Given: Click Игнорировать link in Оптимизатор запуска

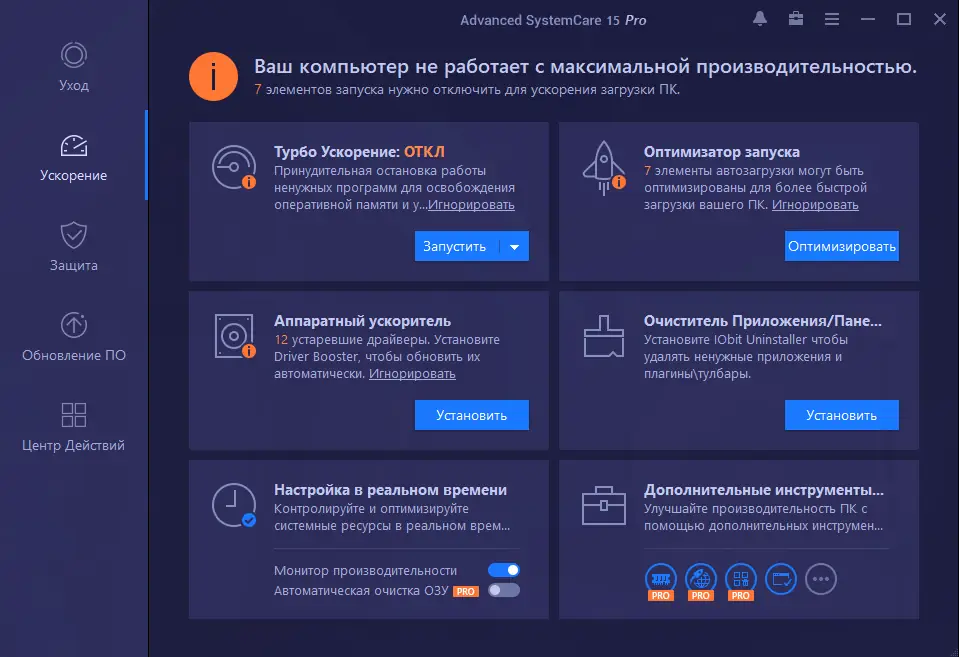Looking at the screenshot, I should point(815,205).
